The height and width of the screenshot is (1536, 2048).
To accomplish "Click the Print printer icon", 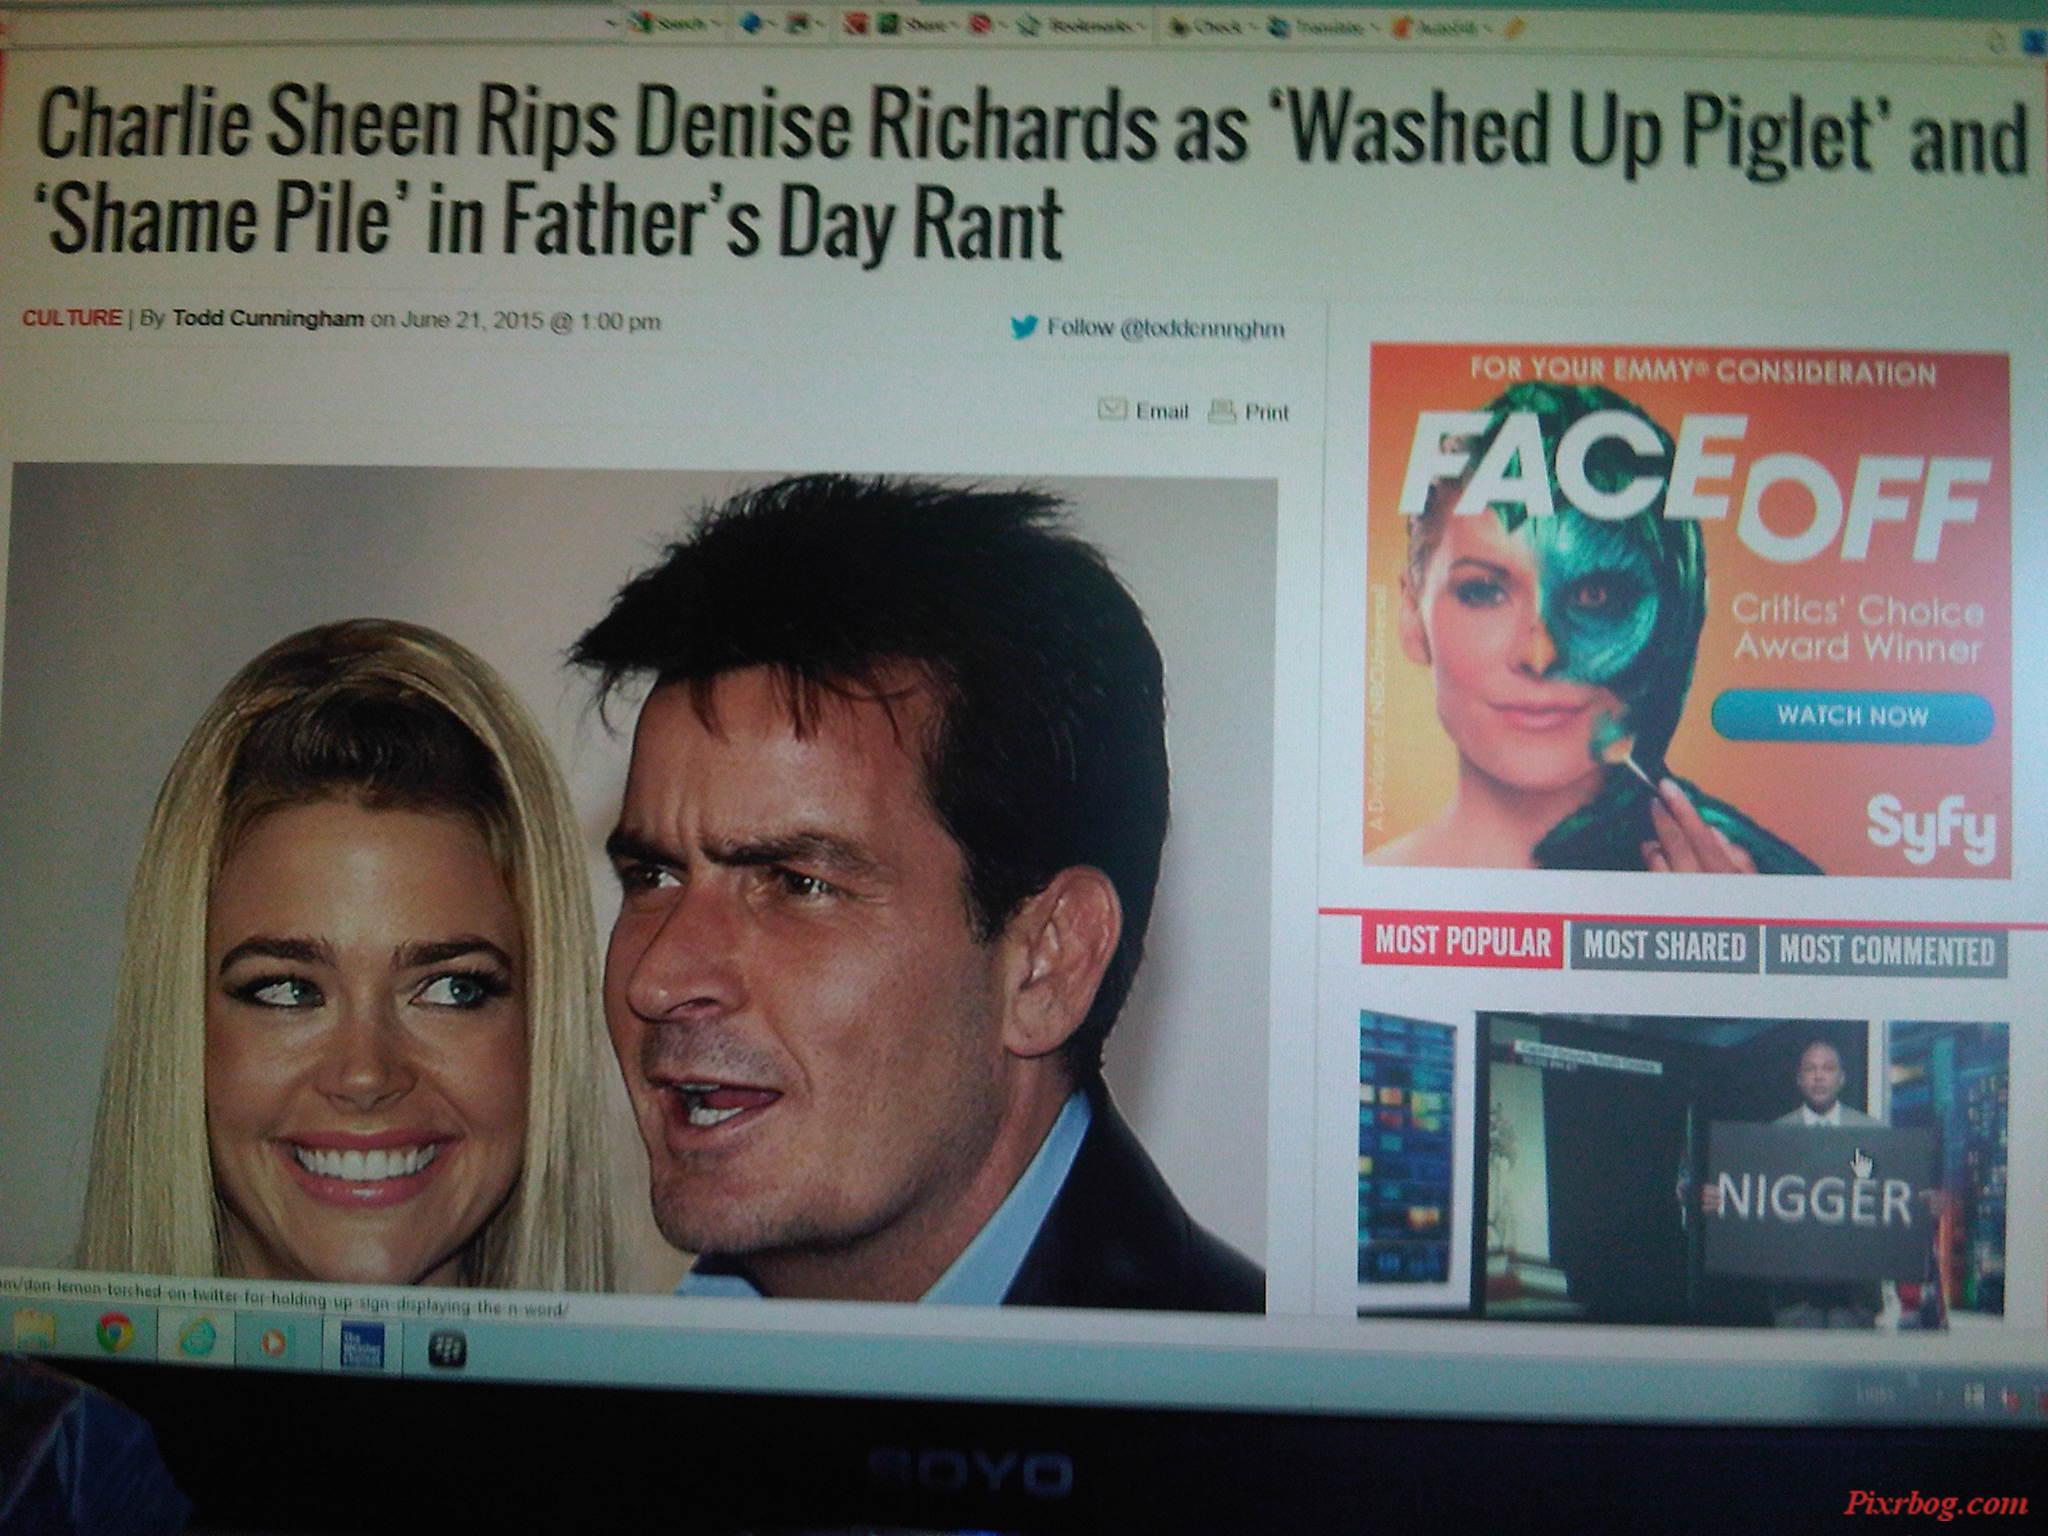I will click(1222, 411).
